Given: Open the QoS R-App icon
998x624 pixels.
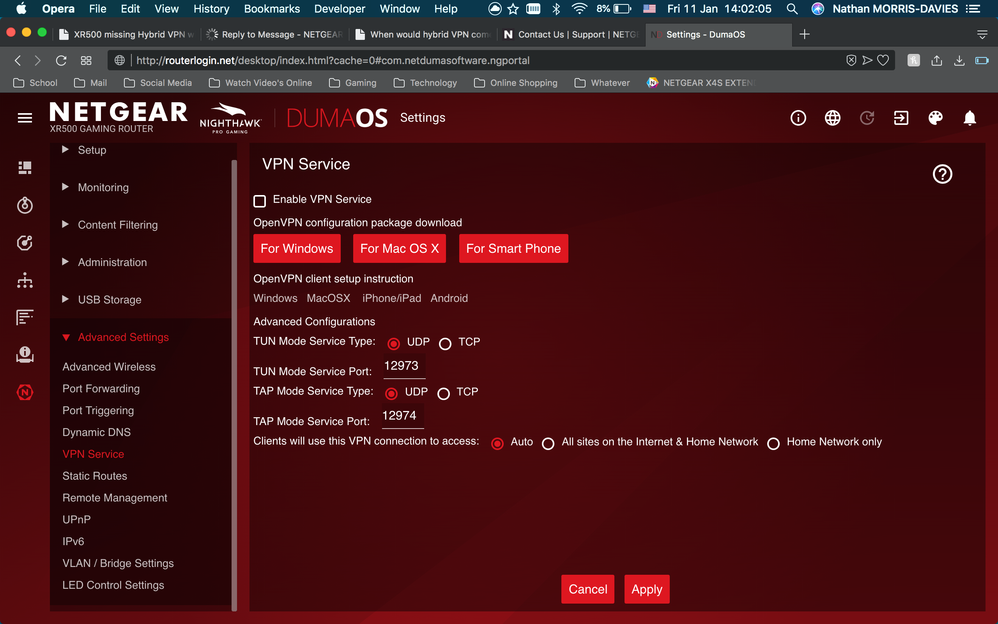Looking at the screenshot, I should tap(25, 242).
